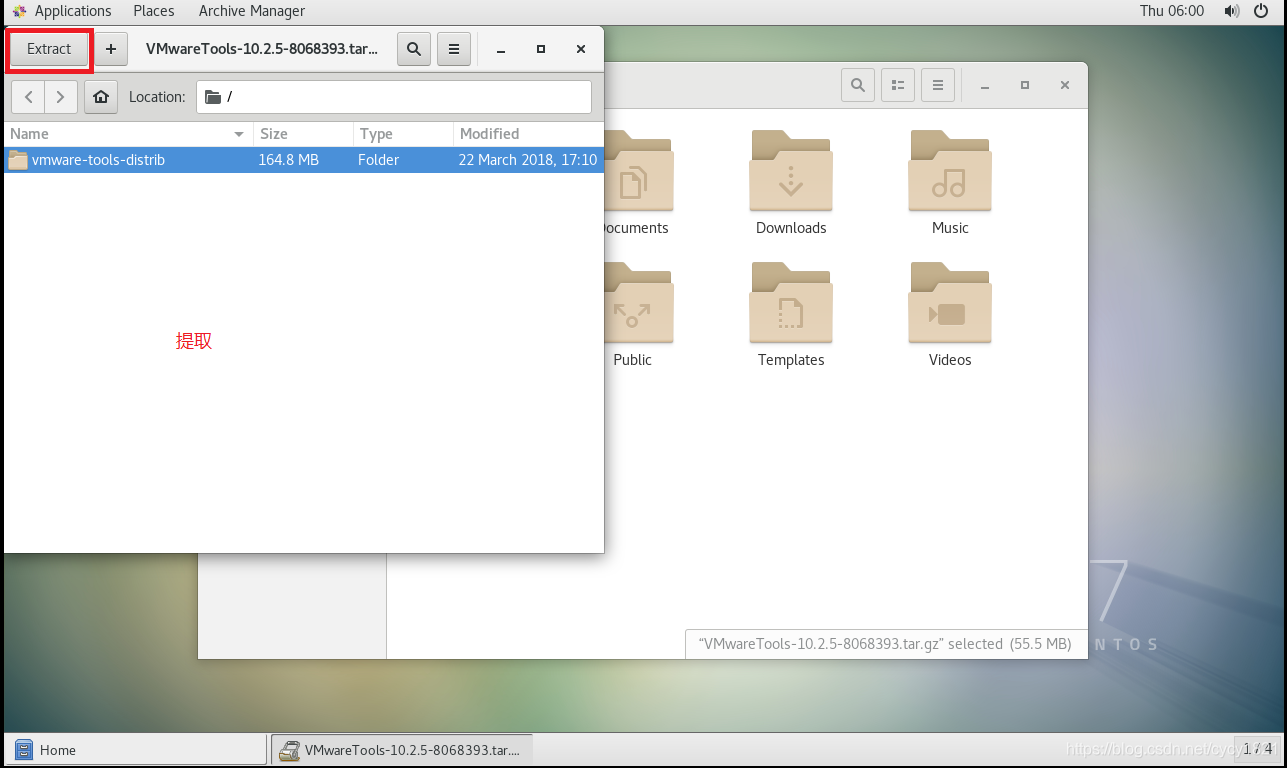Sort by the Modified column header
The image size is (1287, 768).
(528, 134)
